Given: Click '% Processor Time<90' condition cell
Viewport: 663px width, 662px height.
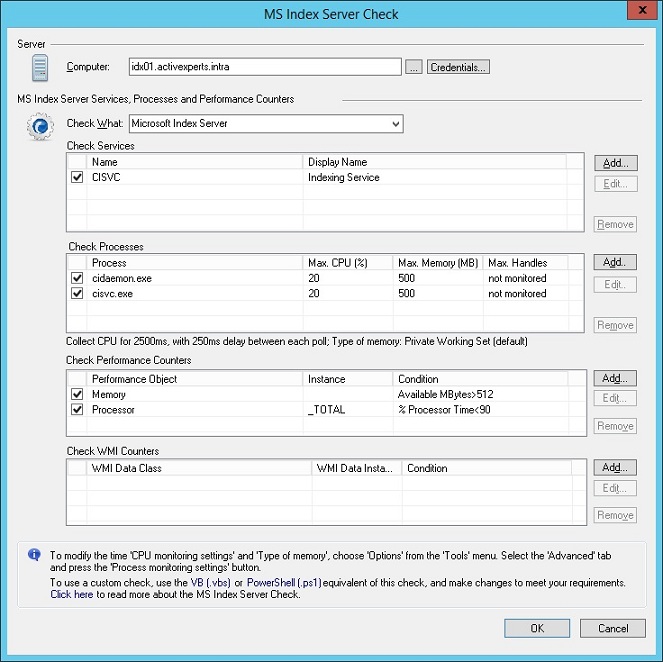Looking at the screenshot, I should click(444, 409).
